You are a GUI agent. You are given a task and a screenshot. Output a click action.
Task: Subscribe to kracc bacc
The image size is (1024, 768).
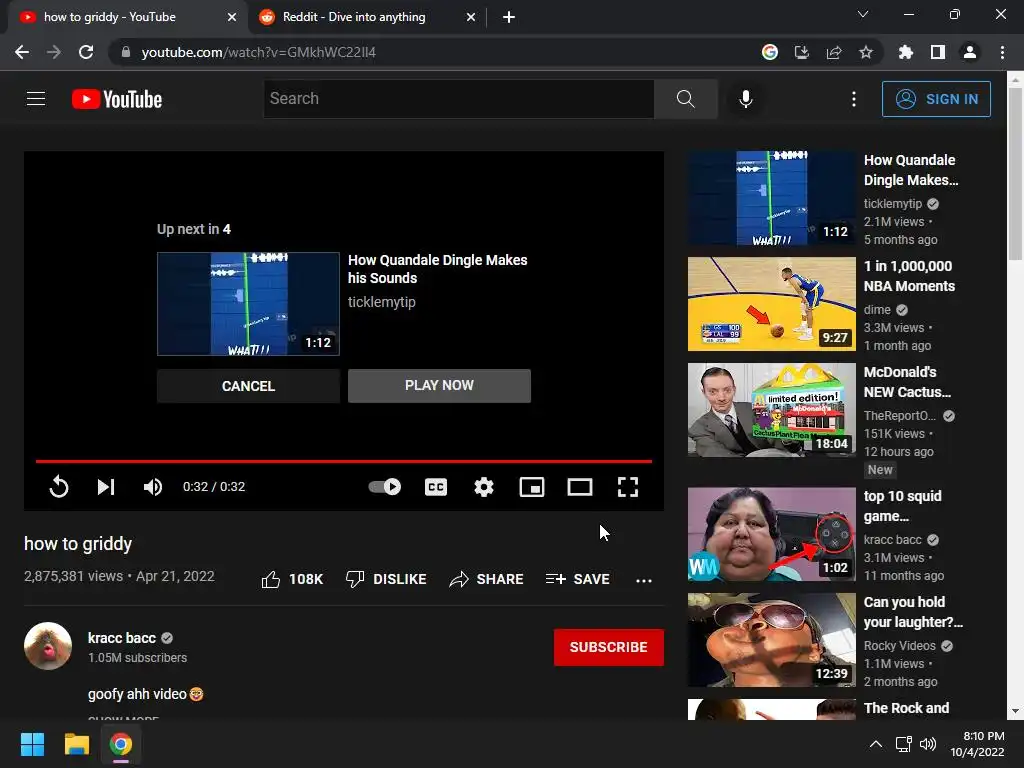609,647
